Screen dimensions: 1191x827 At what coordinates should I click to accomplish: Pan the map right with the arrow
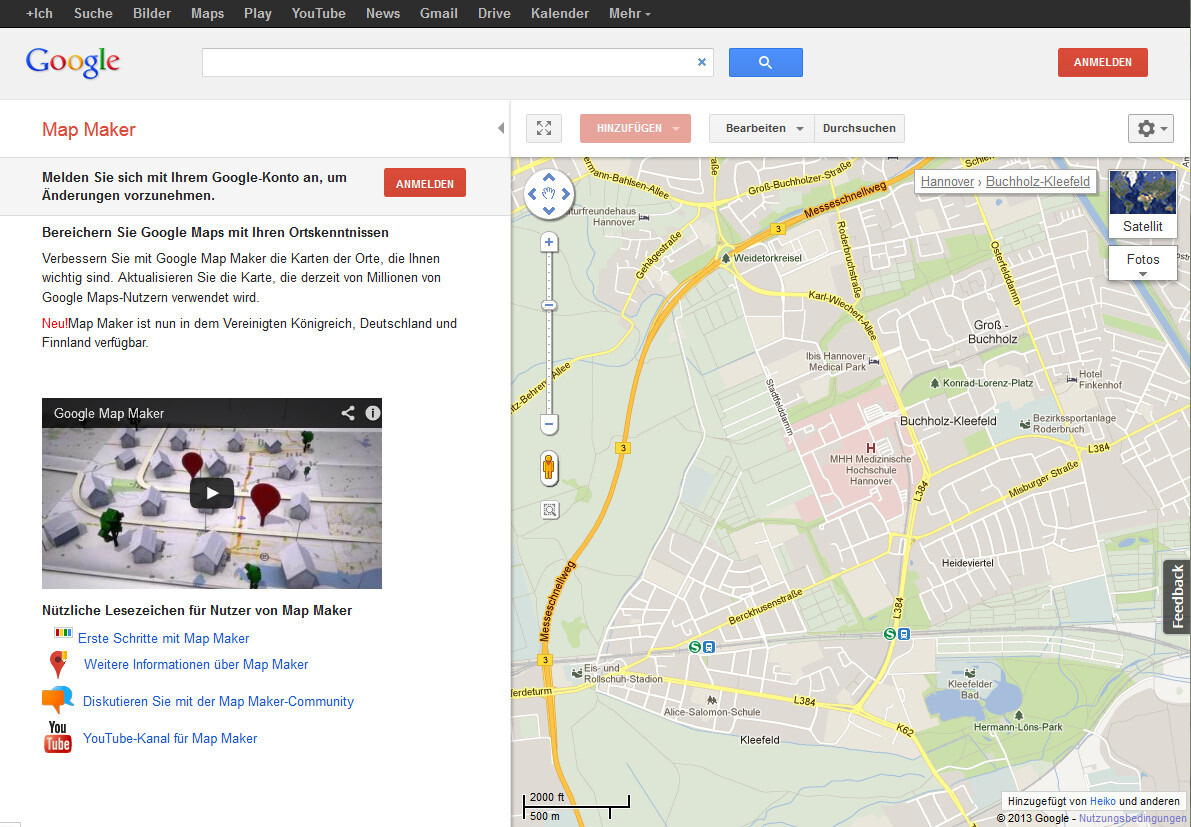[566, 194]
